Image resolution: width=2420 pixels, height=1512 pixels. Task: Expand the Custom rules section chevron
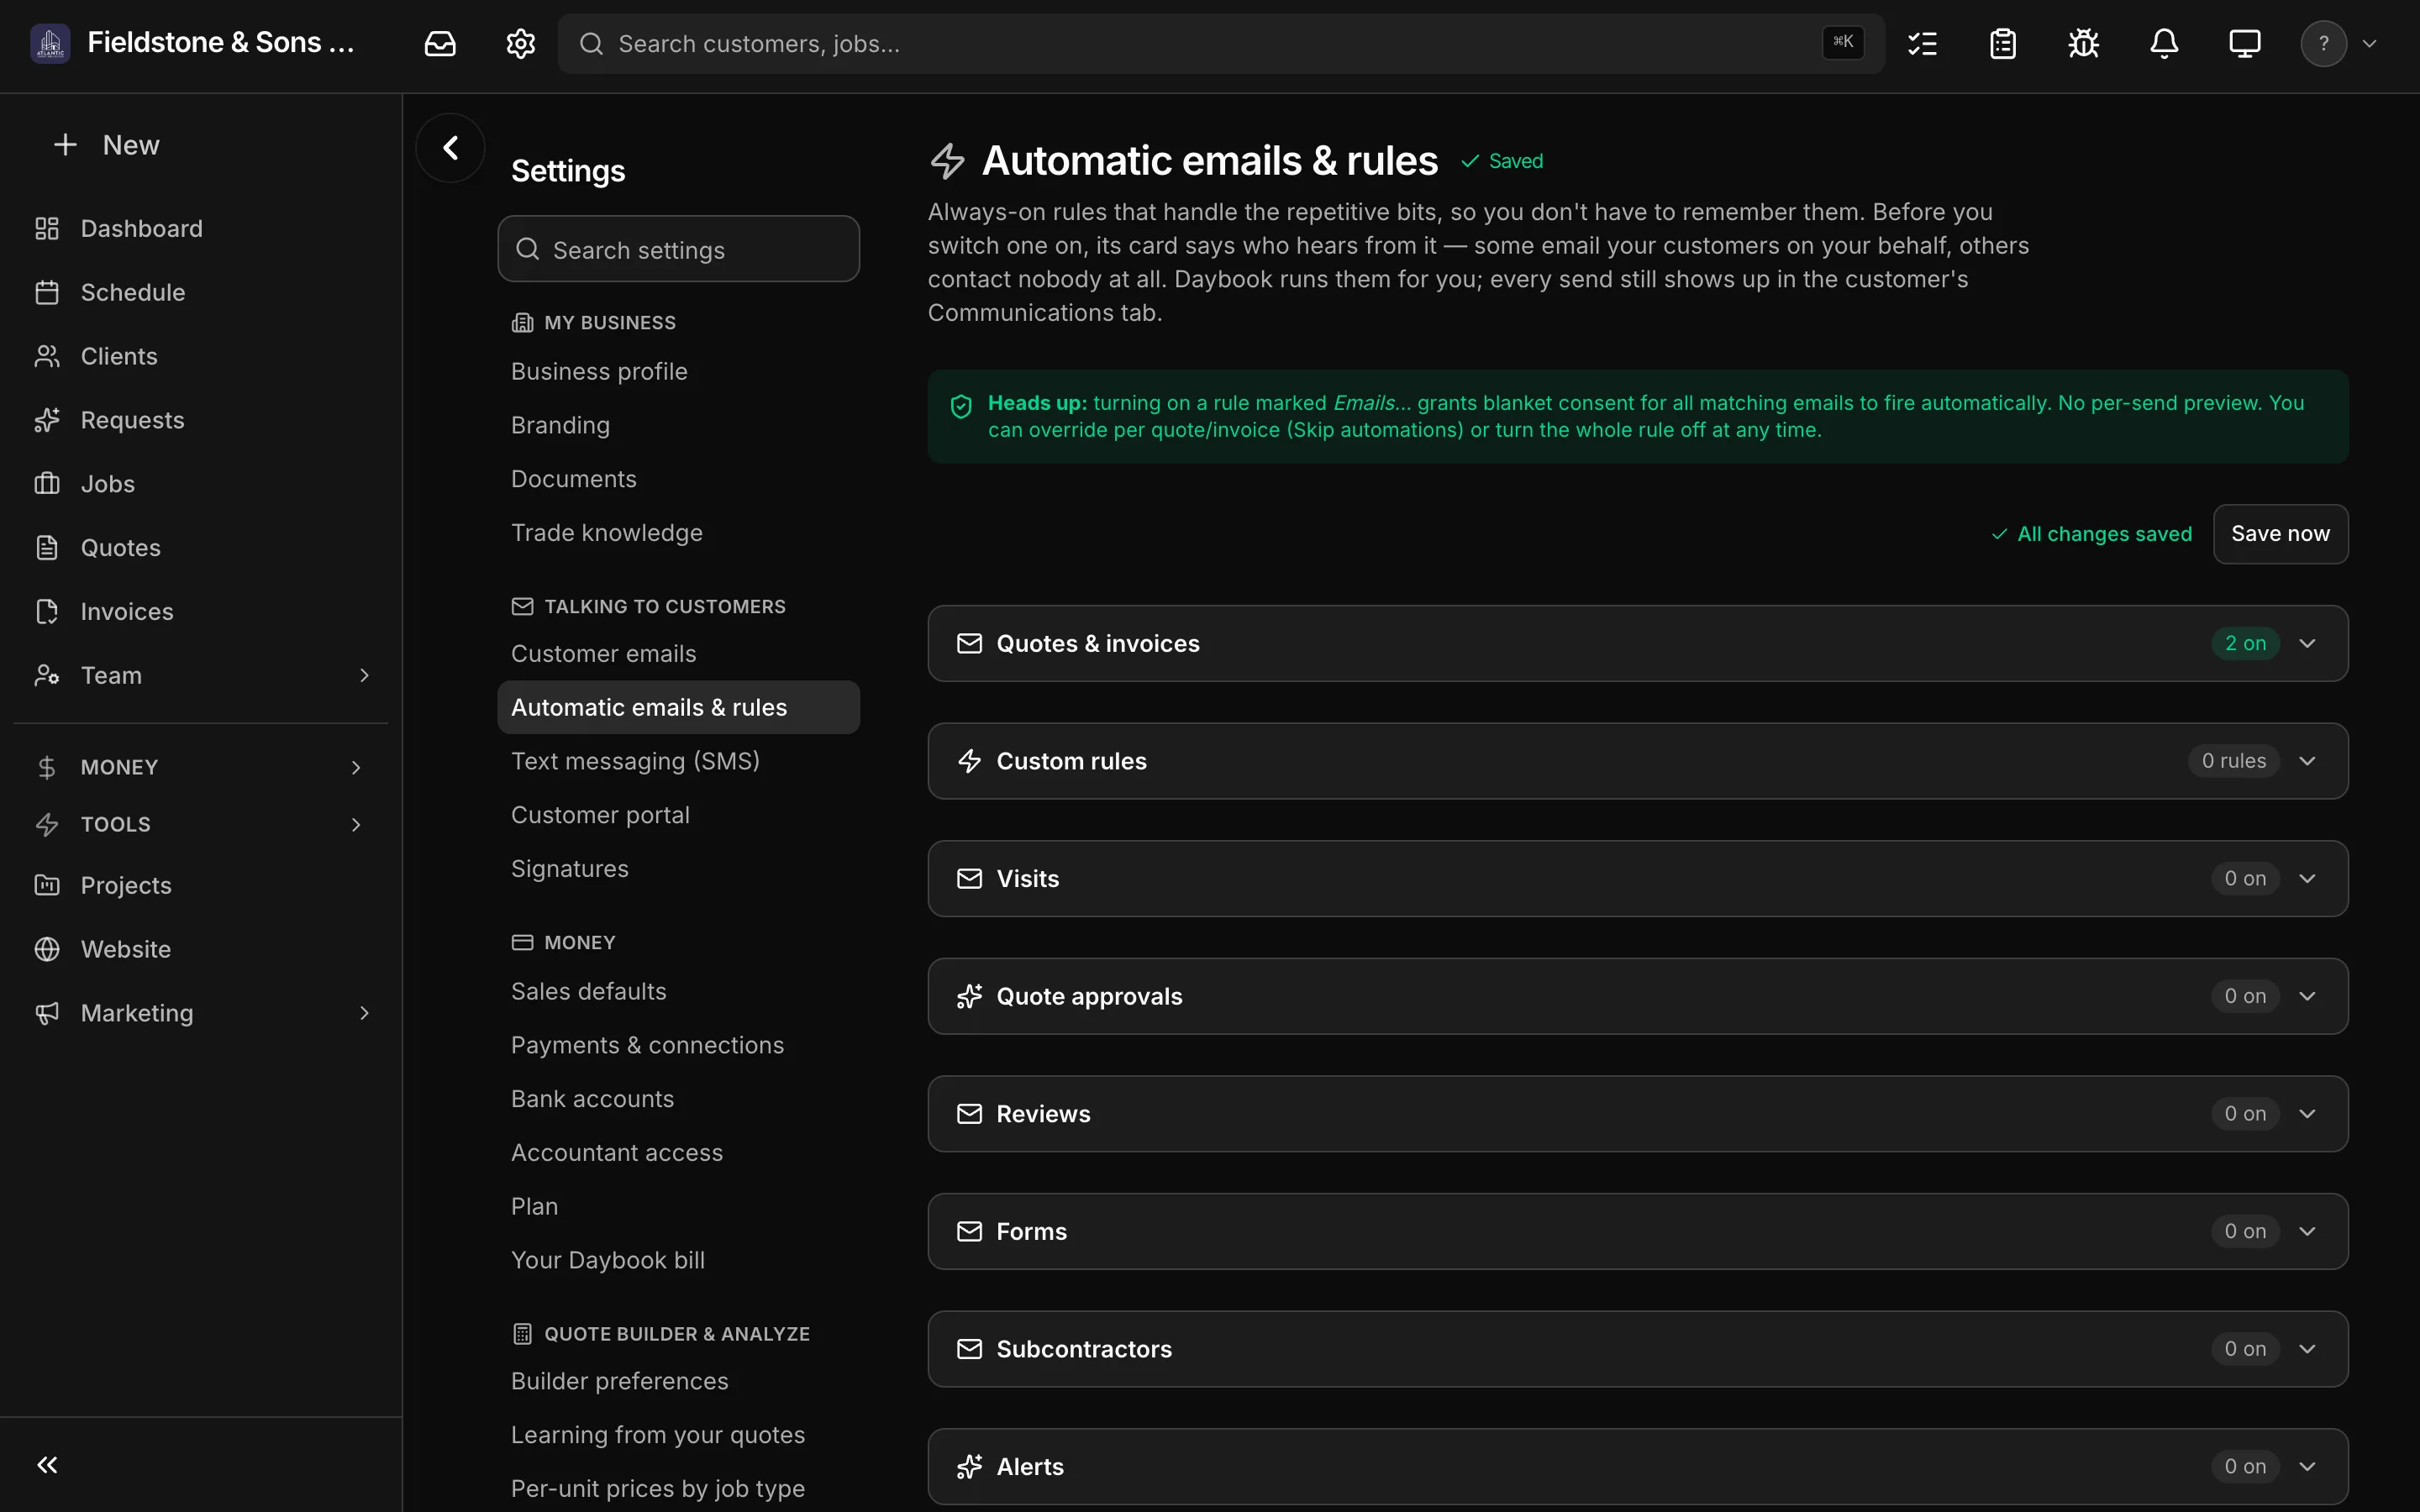point(2307,761)
